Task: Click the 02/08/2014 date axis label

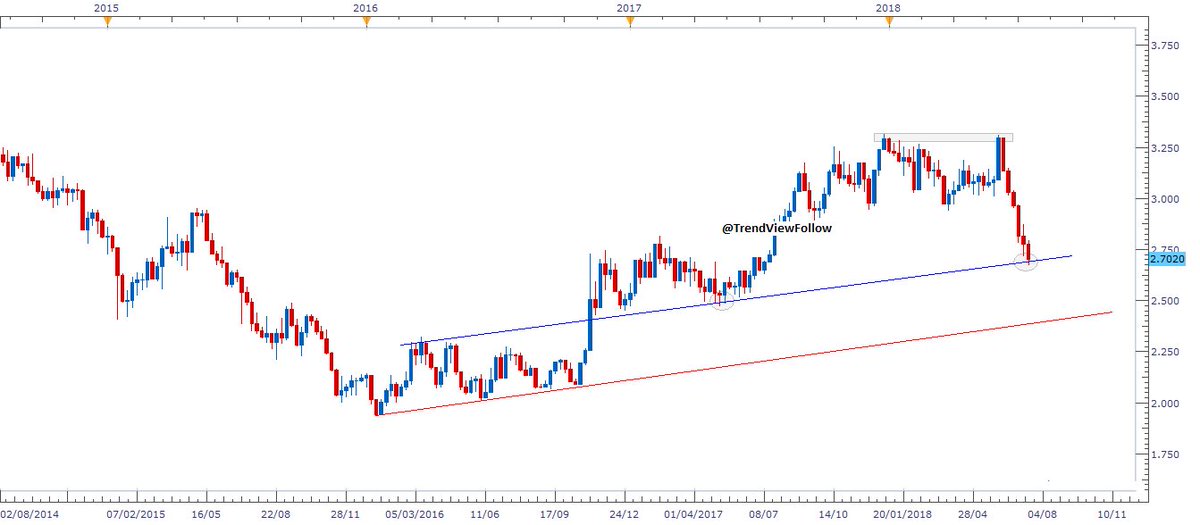Action: [x=29, y=514]
